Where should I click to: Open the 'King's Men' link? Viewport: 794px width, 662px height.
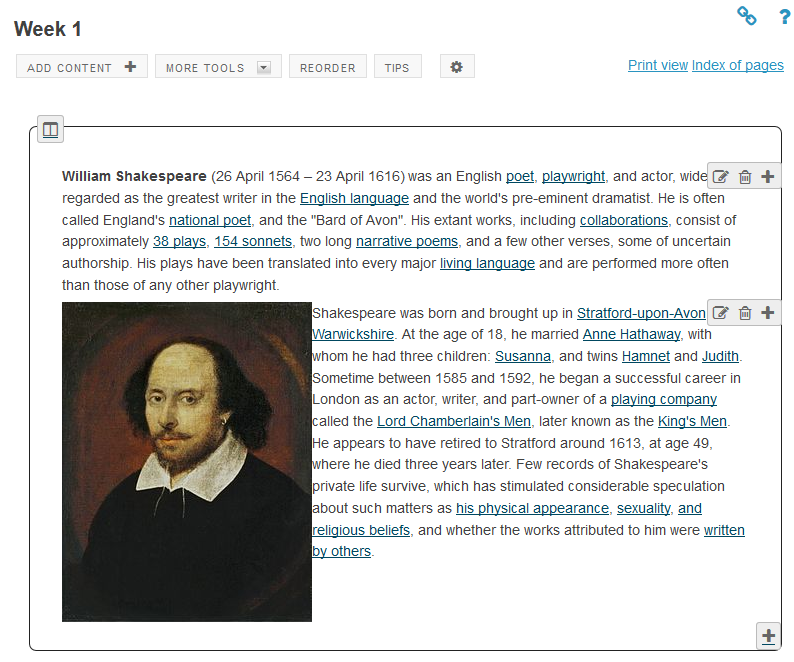pos(692,421)
